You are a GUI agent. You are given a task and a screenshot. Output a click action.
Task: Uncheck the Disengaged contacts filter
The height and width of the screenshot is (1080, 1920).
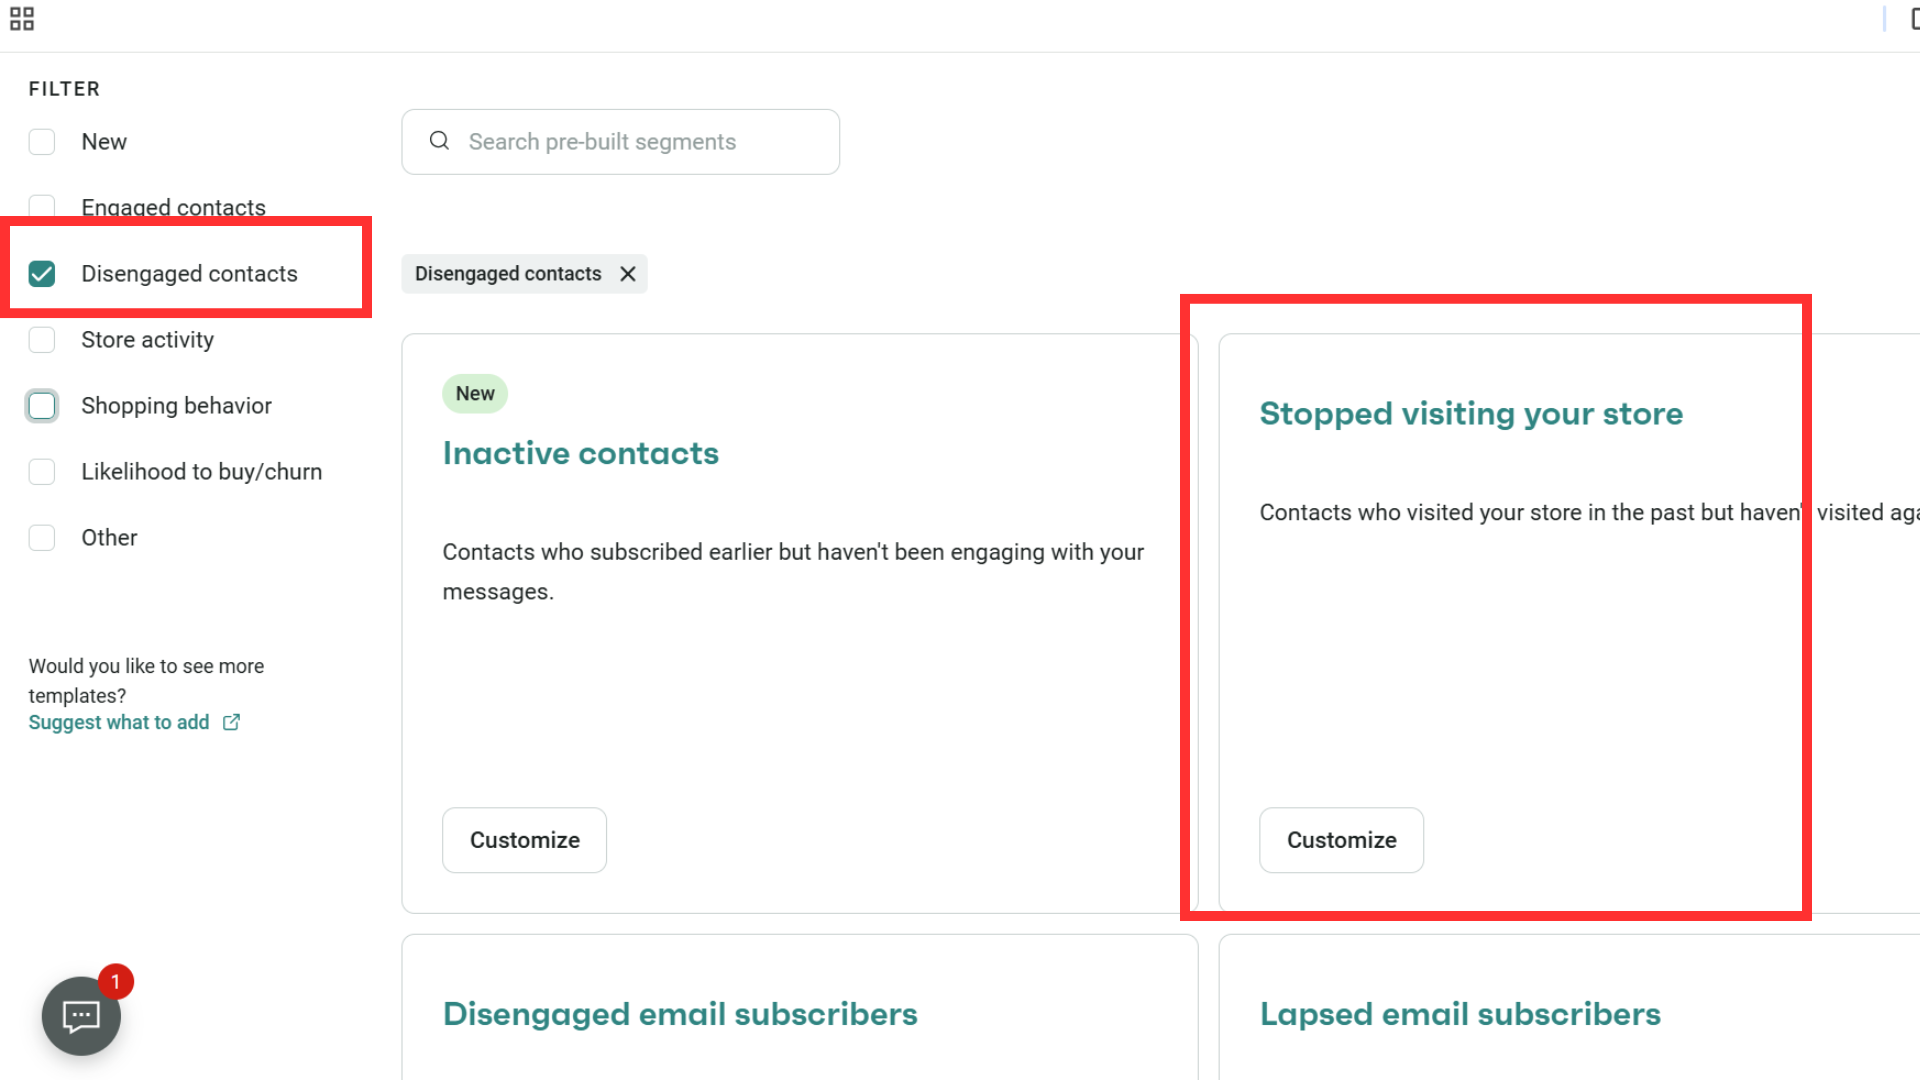[42, 274]
